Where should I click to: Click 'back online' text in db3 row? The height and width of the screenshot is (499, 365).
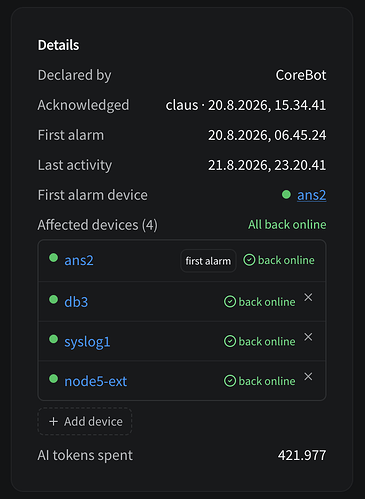click(267, 302)
